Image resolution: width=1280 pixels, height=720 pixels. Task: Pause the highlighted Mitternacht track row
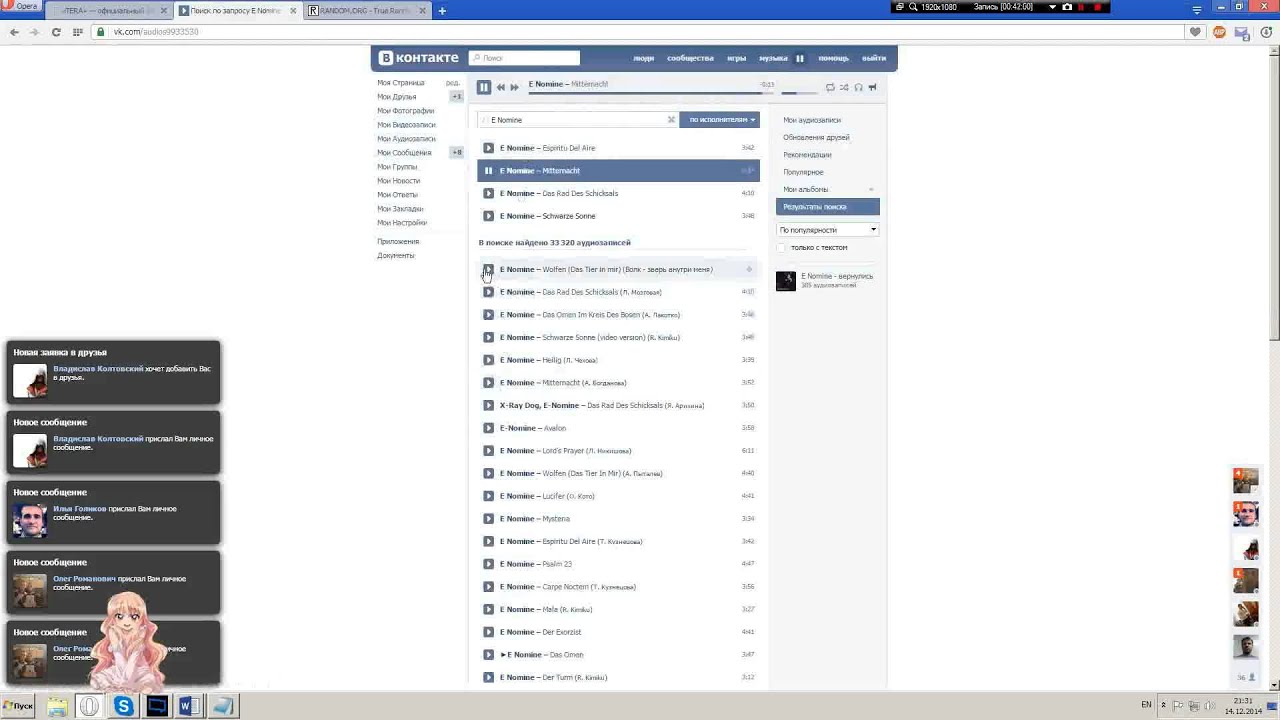tap(488, 171)
